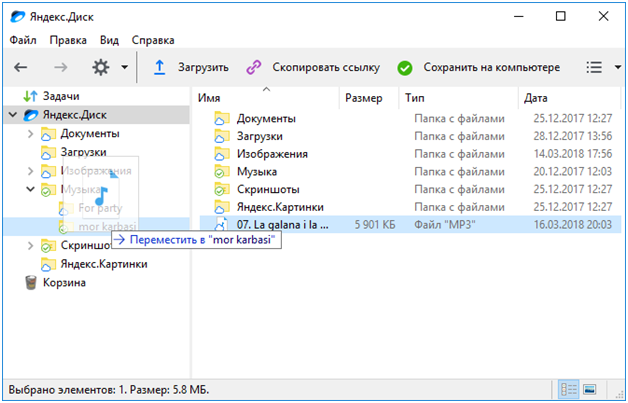
Task: Open the Справка menu
Action: point(153,40)
